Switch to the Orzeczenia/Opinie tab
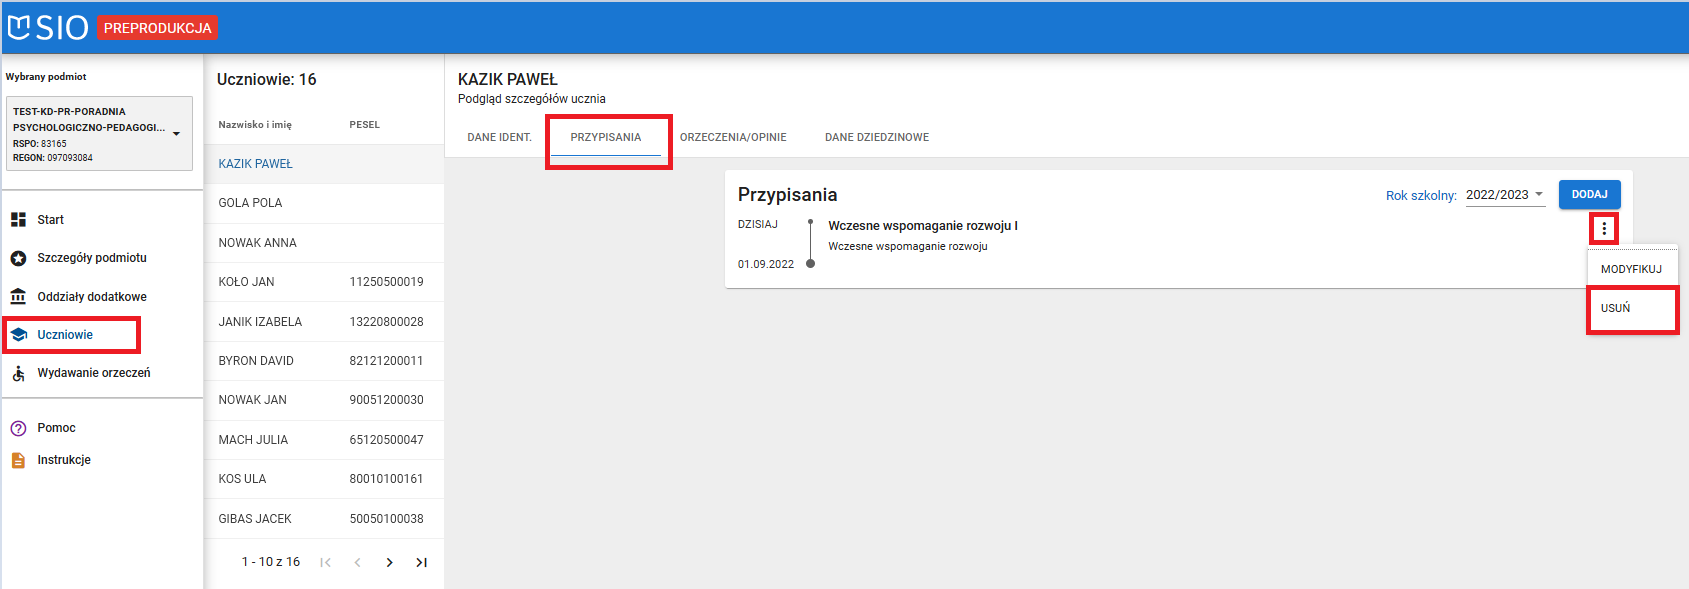The height and width of the screenshot is (589, 1689). click(x=733, y=137)
